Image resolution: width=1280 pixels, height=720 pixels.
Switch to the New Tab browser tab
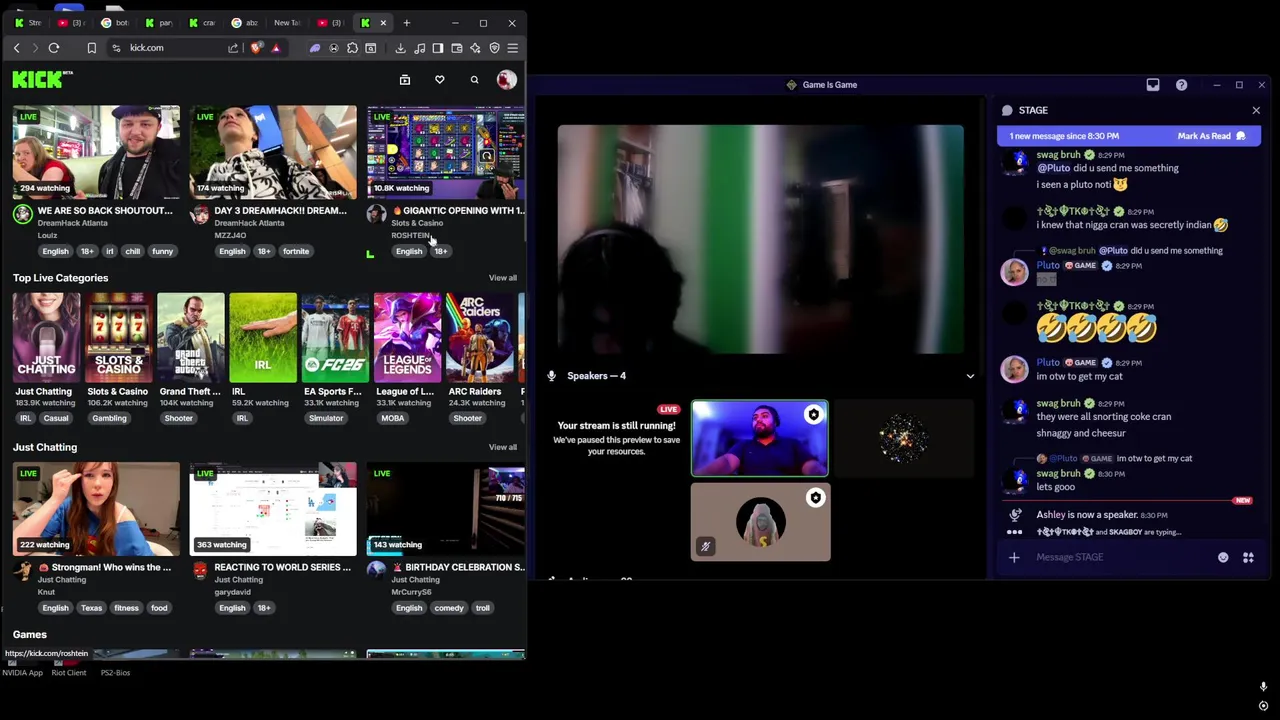[287, 23]
